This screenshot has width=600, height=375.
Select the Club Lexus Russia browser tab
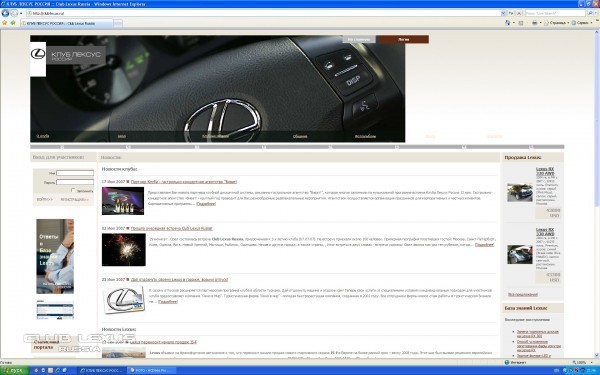pyautogui.click(x=67, y=23)
